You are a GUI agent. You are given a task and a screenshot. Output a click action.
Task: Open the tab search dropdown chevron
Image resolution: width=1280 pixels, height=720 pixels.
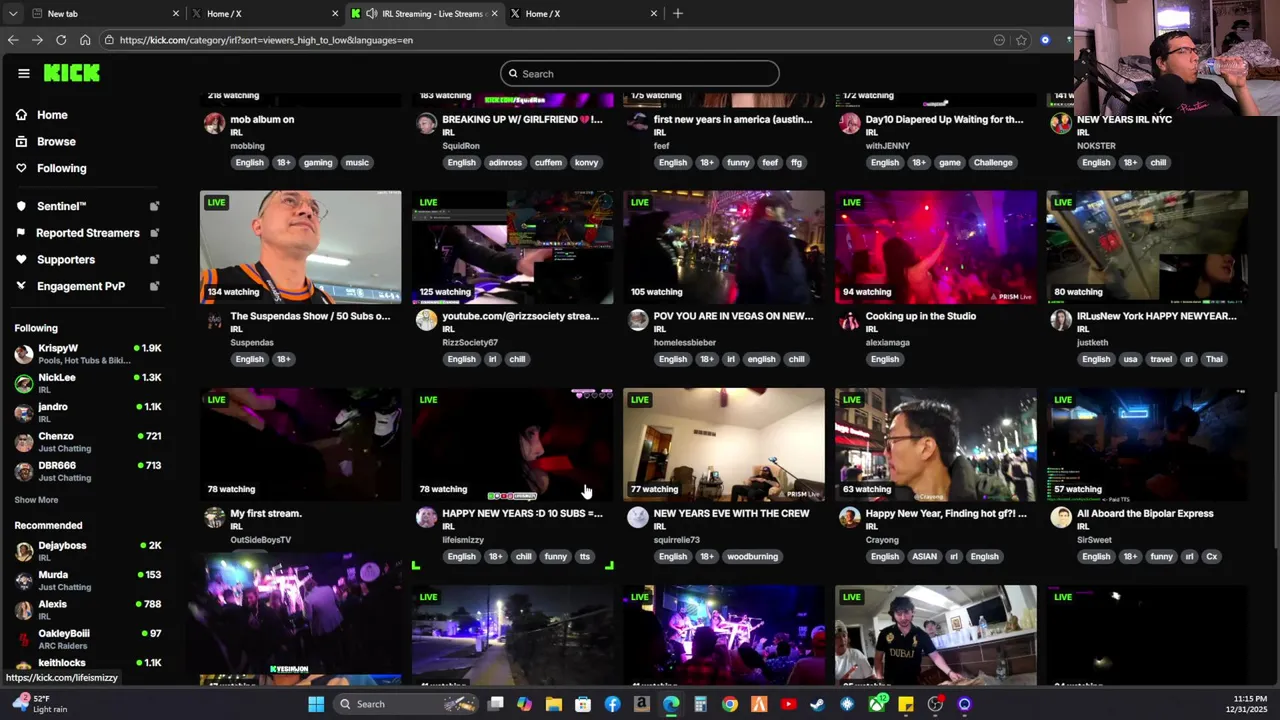pos(12,13)
